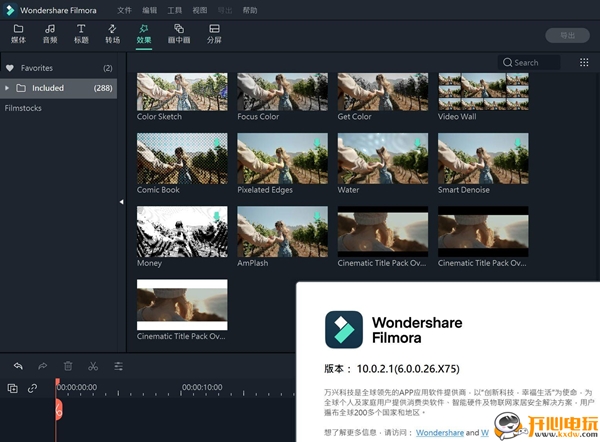Click the Filmora logo in title bar
This screenshot has width=600, height=442.
point(10,10)
